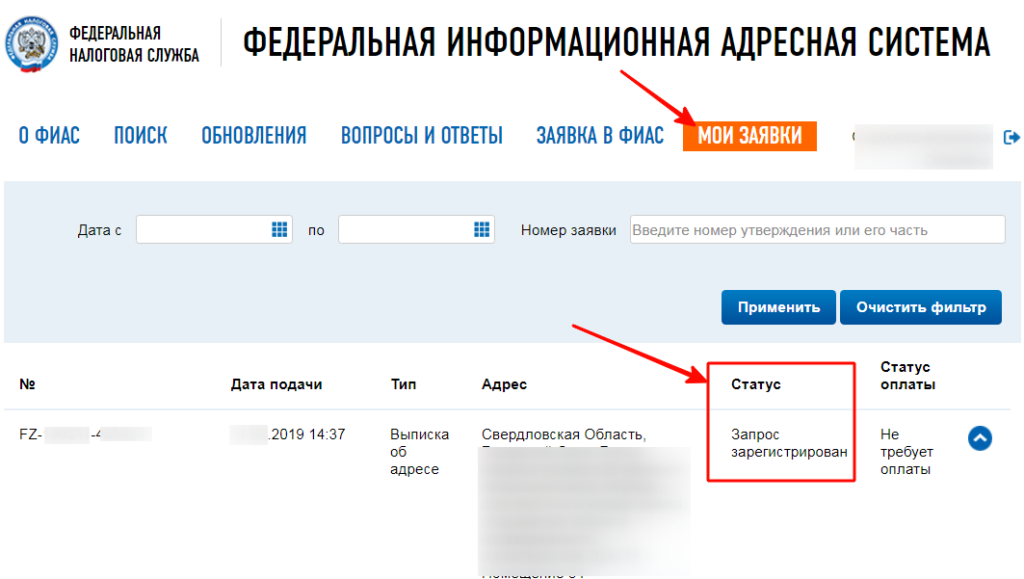Open calendar picker for 'Дата с' field
The width and height of the screenshot is (1024, 579).
(279, 230)
